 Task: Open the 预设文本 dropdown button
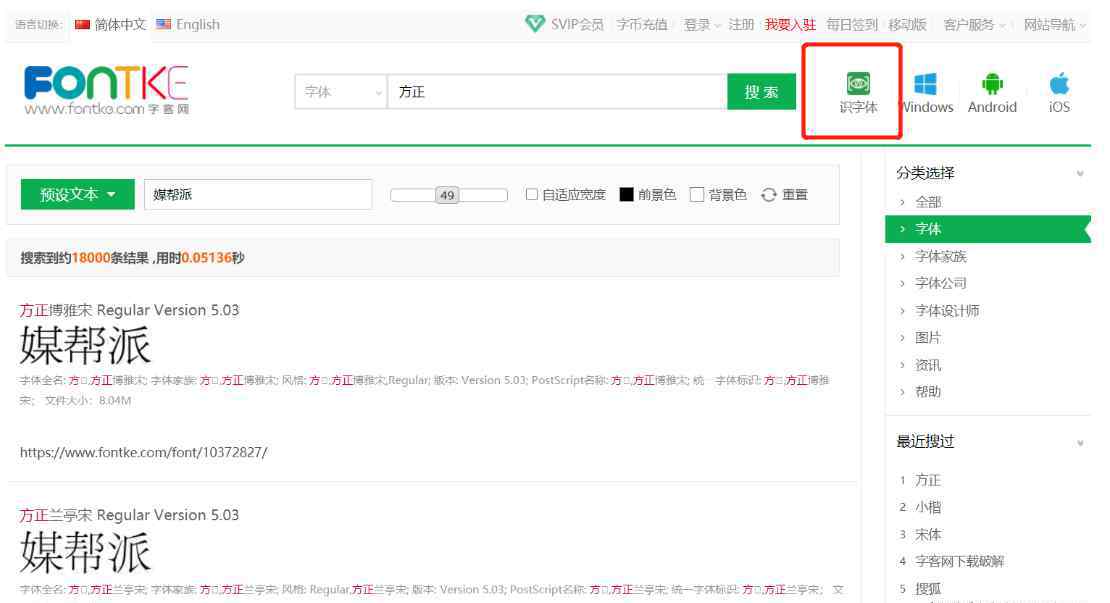point(77,195)
